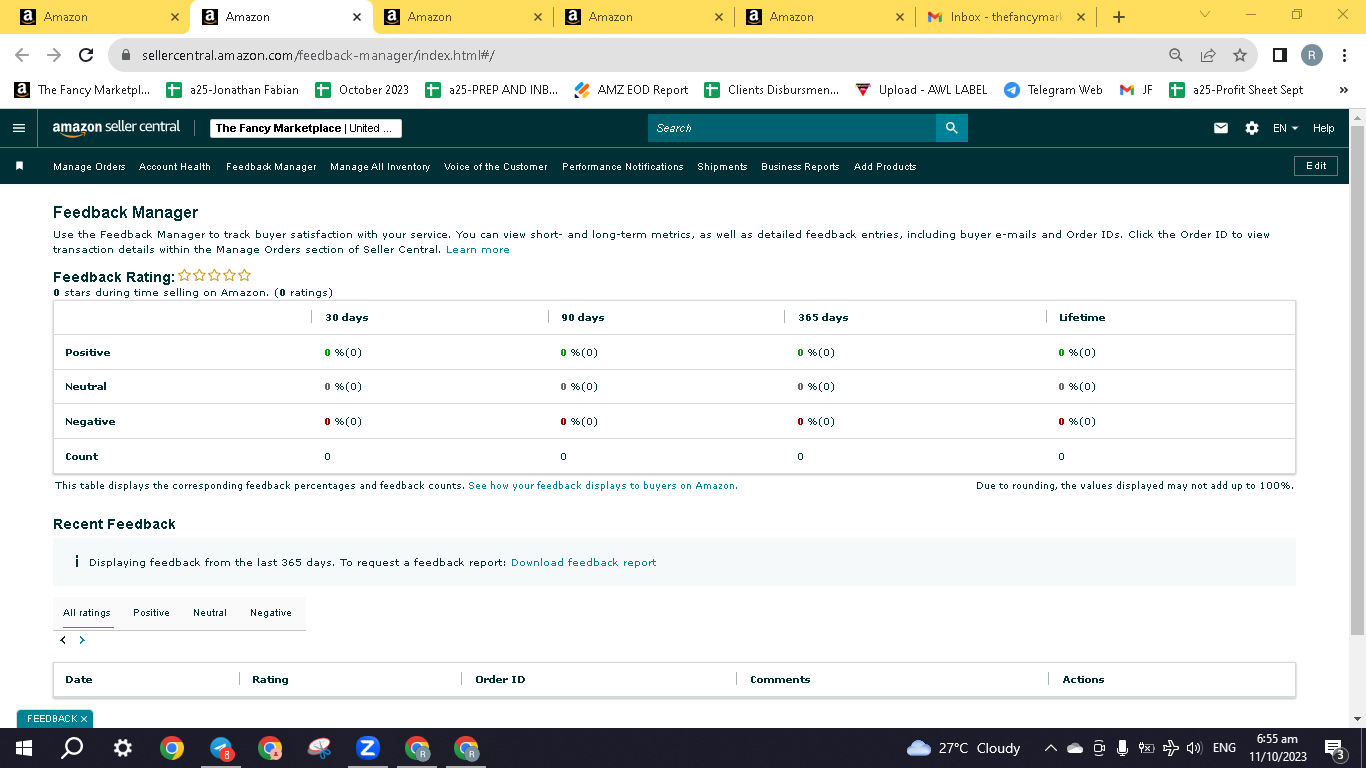1366x768 pixels.
Task: Open the 'October 2023' bookmark
Action: [362, 90]
